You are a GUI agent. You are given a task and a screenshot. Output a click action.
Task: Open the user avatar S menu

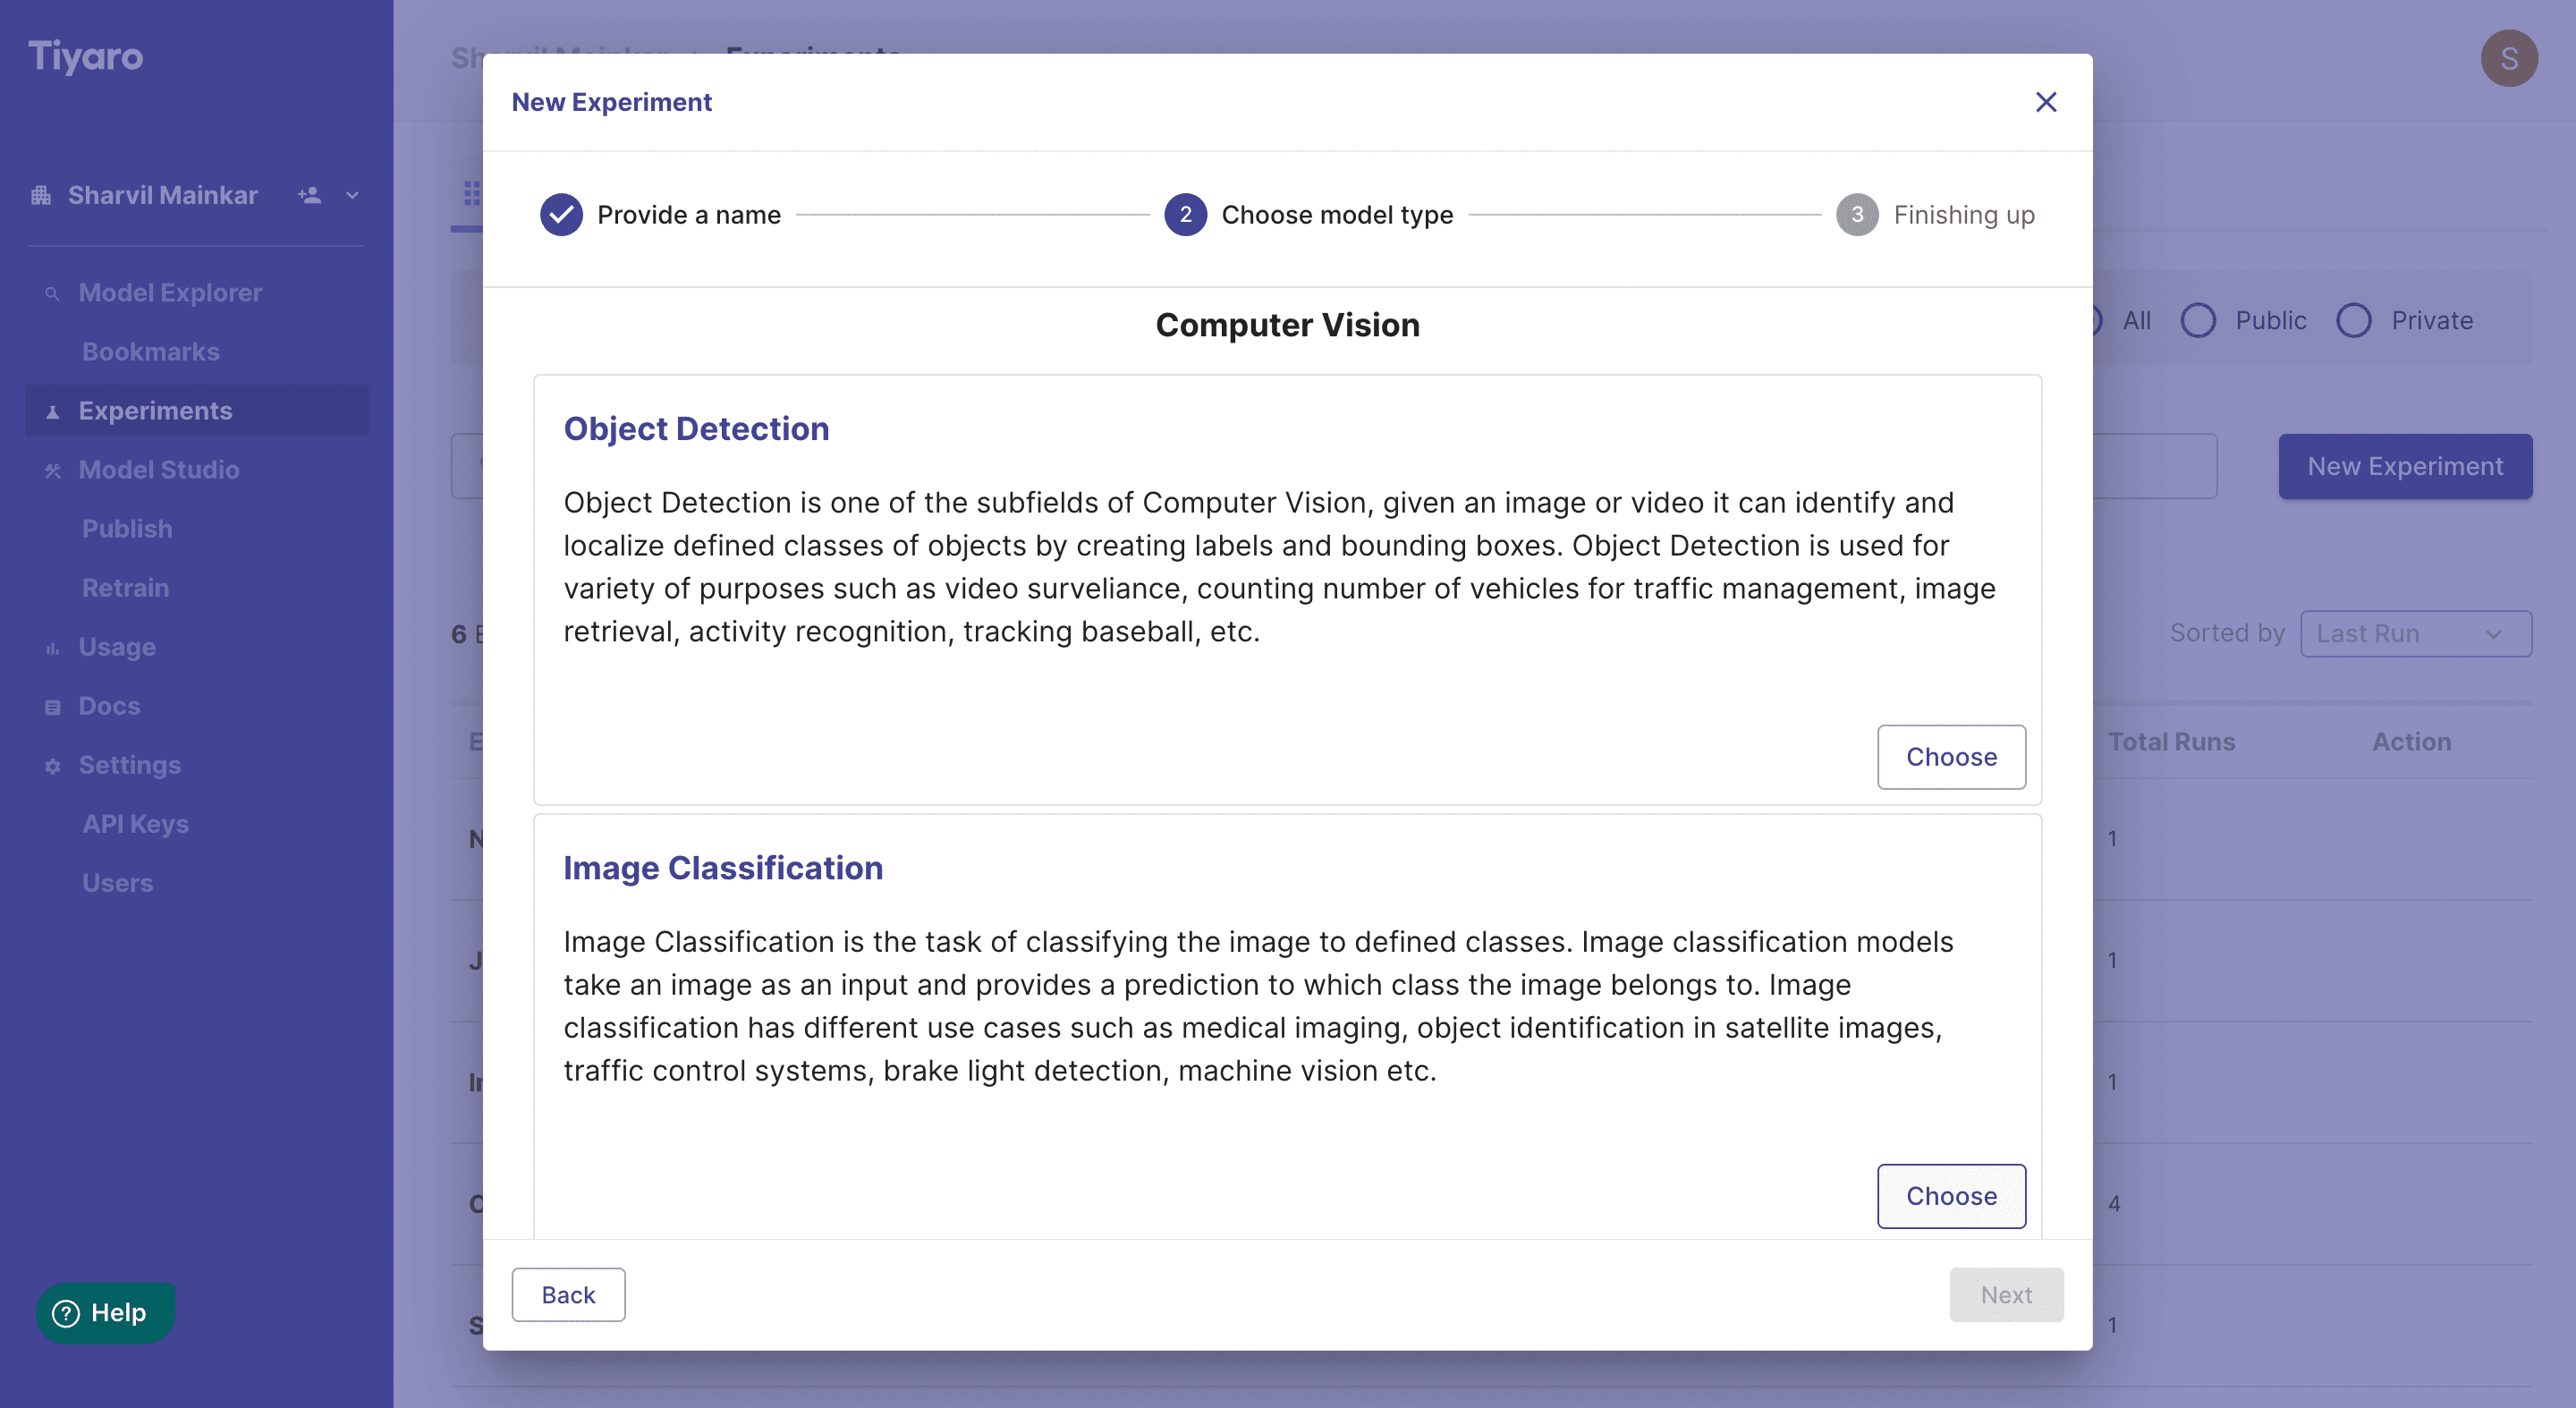2509,58
